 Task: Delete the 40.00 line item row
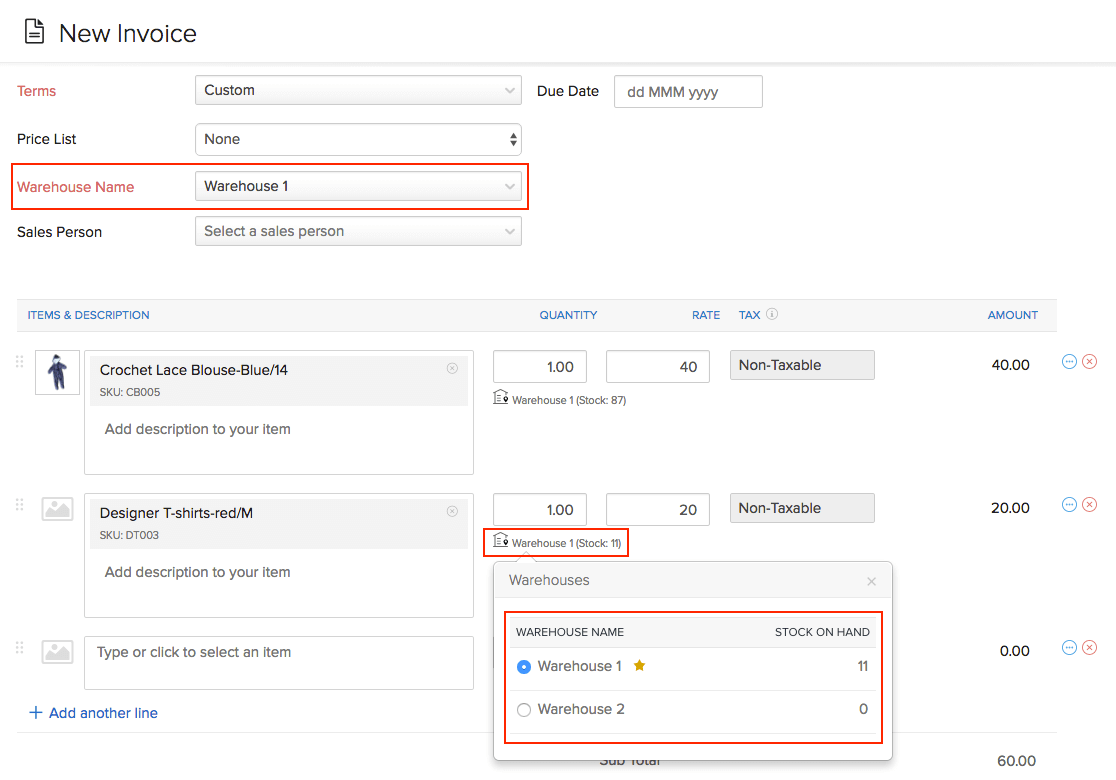click(x=1090, y=362)
